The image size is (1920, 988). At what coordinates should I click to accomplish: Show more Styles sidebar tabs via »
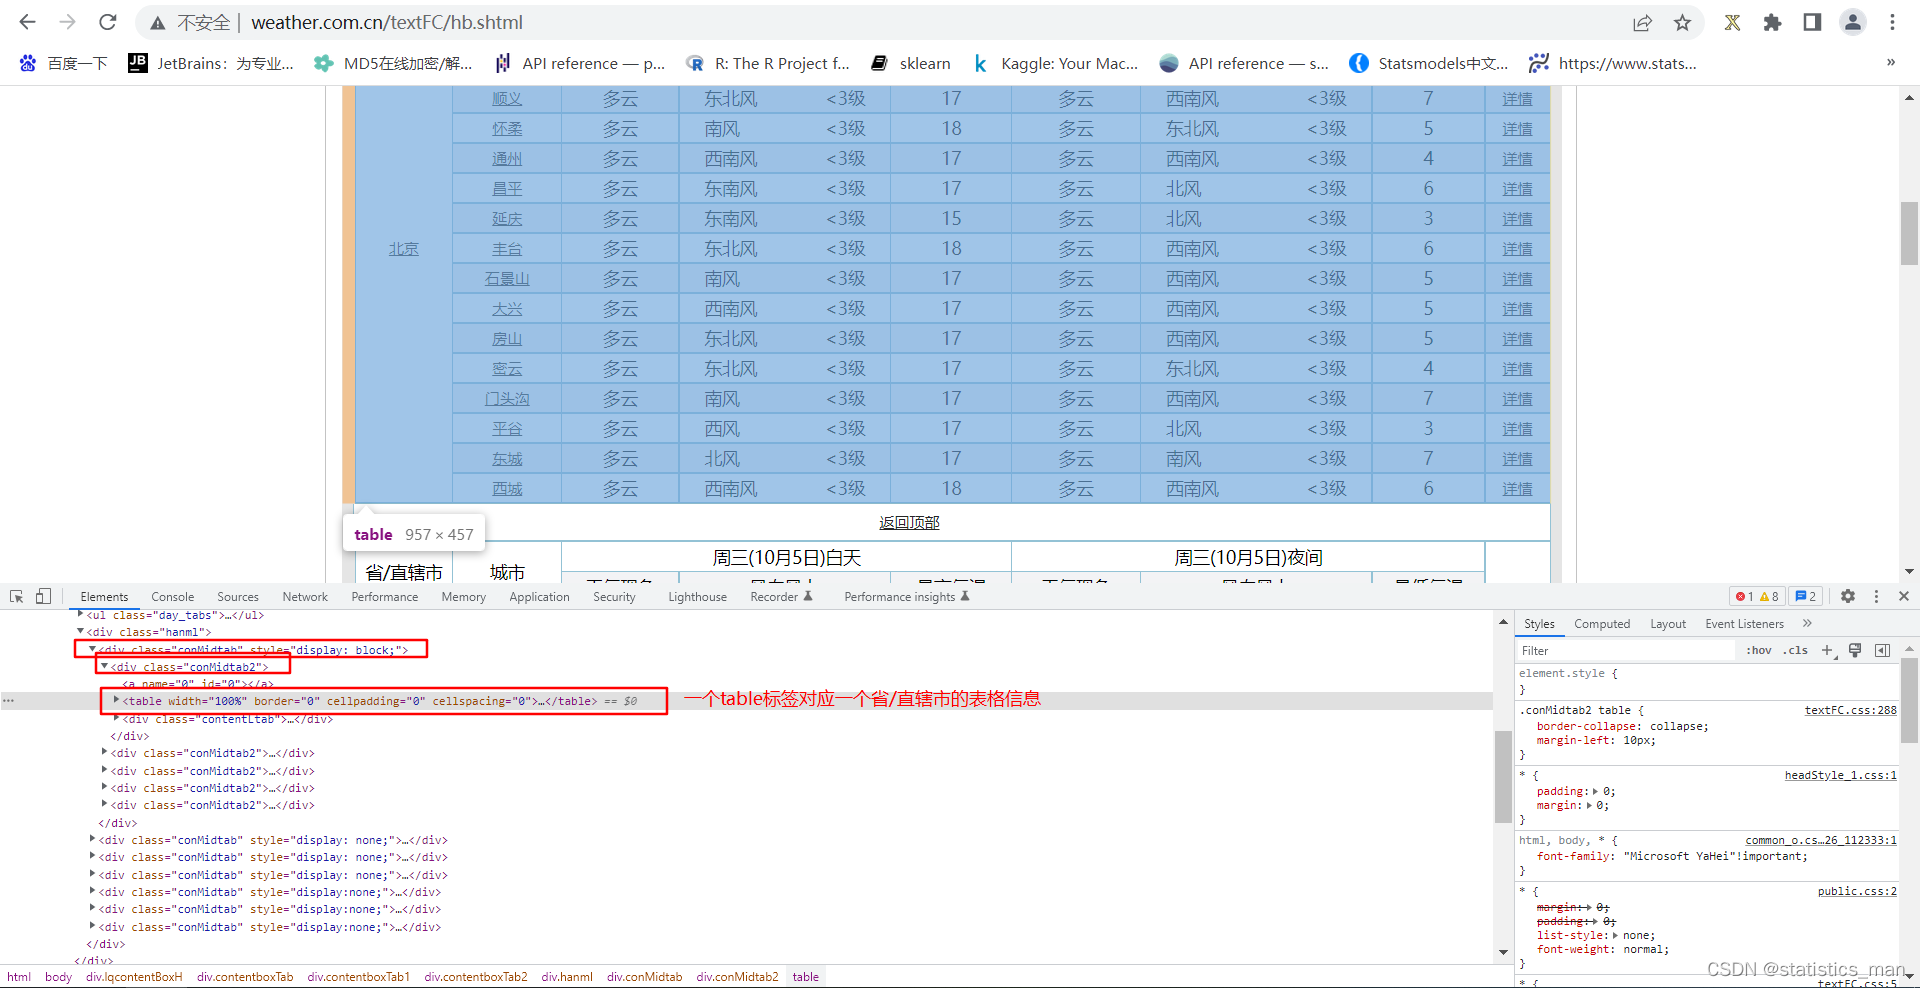pos(1807,623)
